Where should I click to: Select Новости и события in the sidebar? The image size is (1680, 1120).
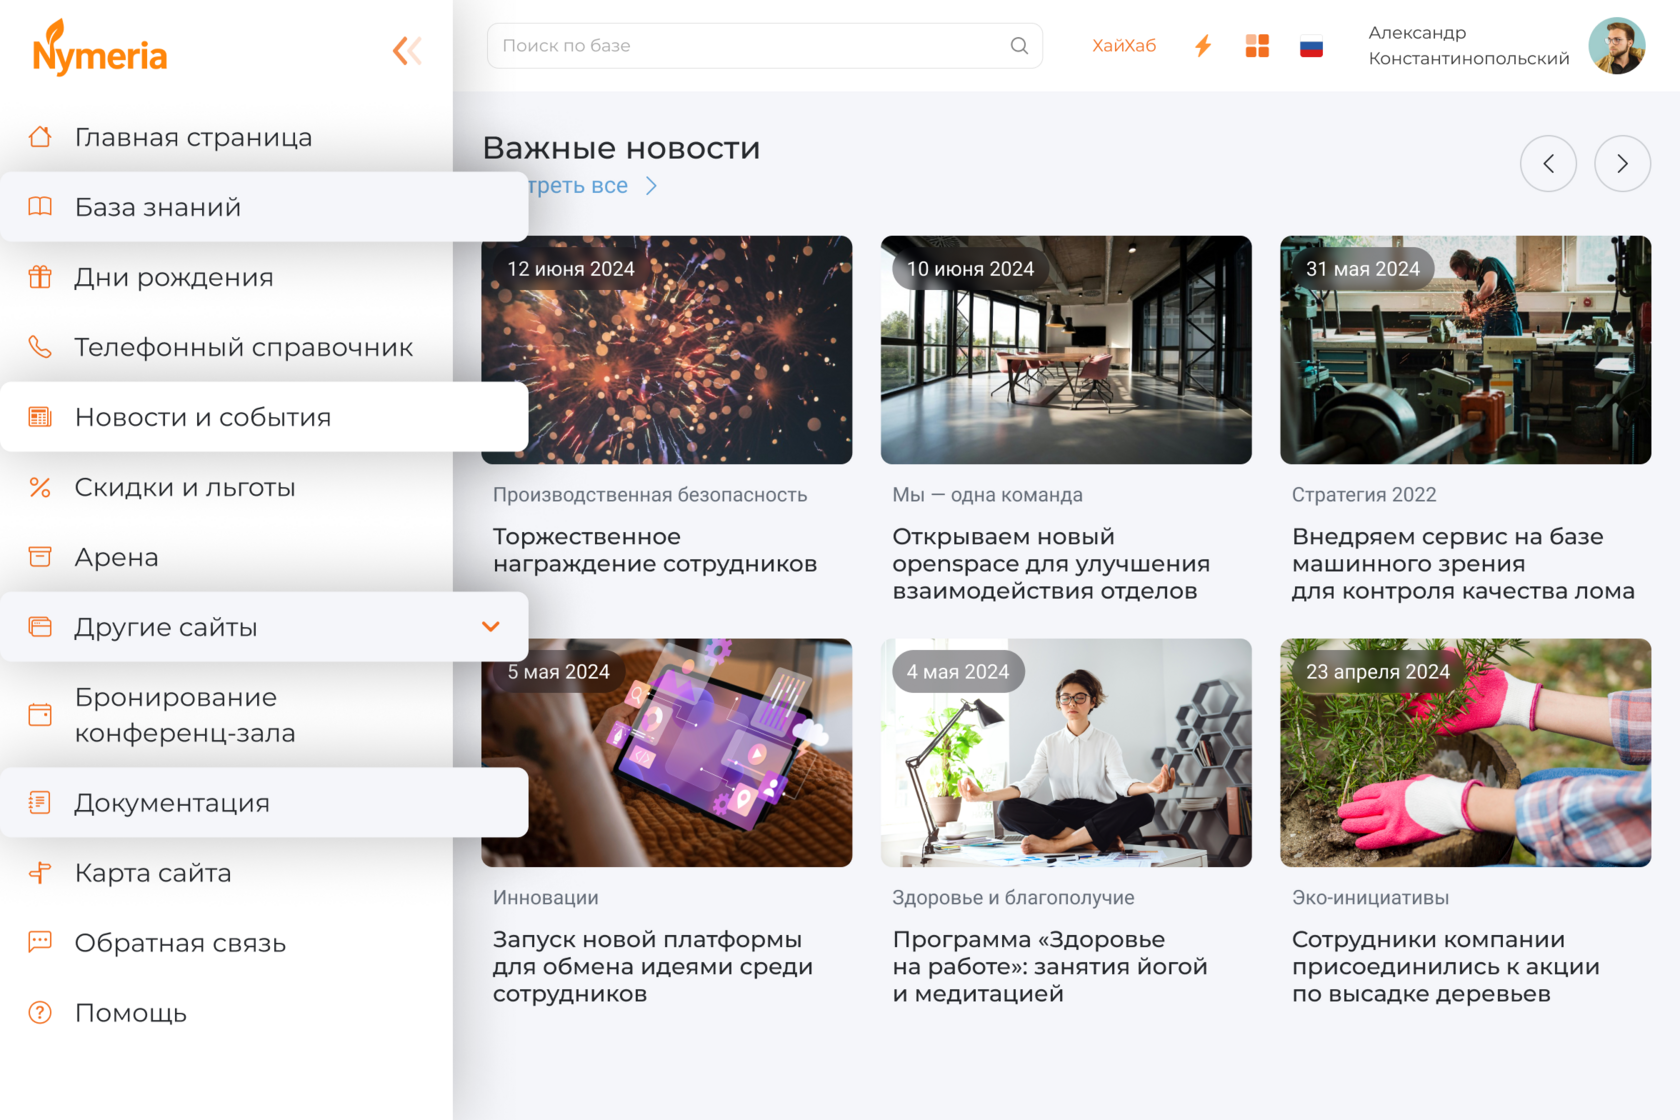click(202, 417)
